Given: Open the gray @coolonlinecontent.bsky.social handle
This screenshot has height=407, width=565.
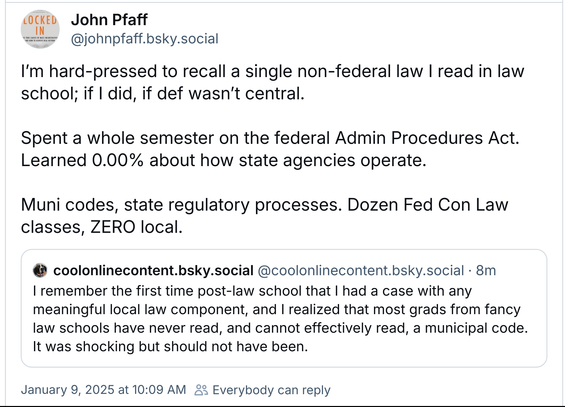Looking at the screenshot, I should point(361,270).
